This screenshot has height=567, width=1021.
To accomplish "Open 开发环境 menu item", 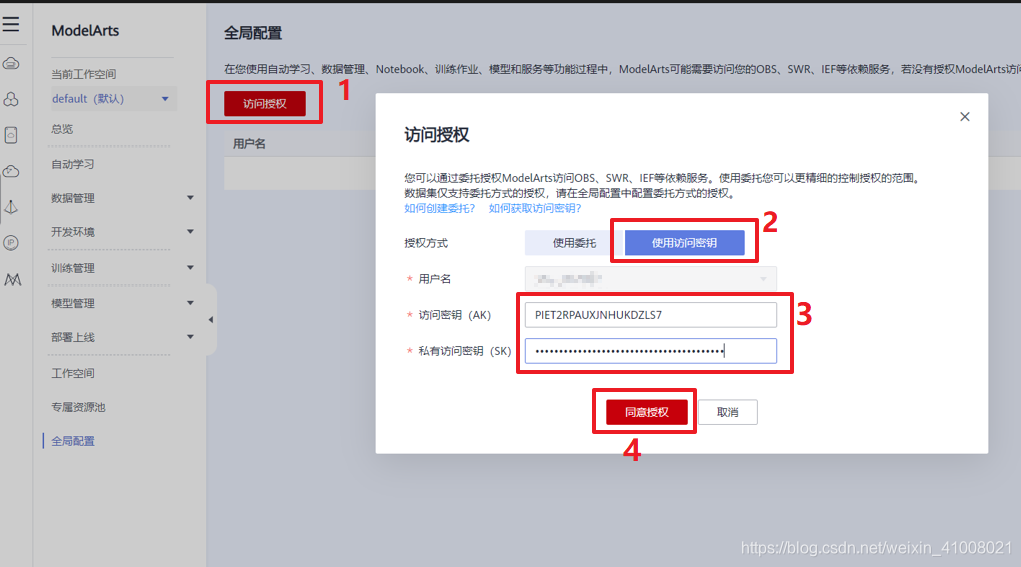I will (73, 232).
